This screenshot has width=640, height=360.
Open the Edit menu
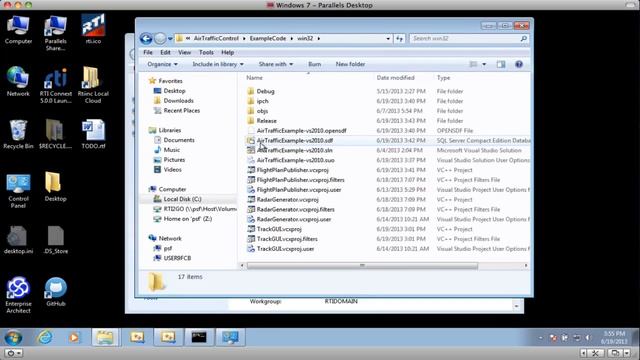tap(165, 52)
